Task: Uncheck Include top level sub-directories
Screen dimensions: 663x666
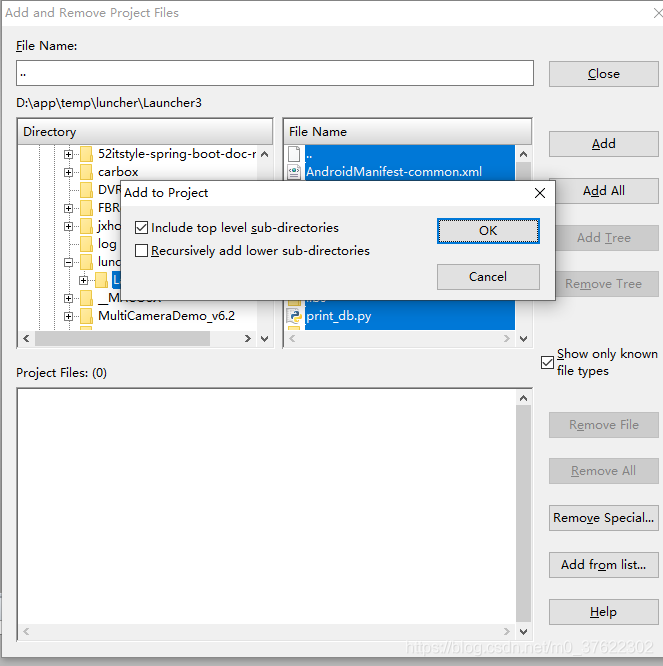Action: point(141,228)
